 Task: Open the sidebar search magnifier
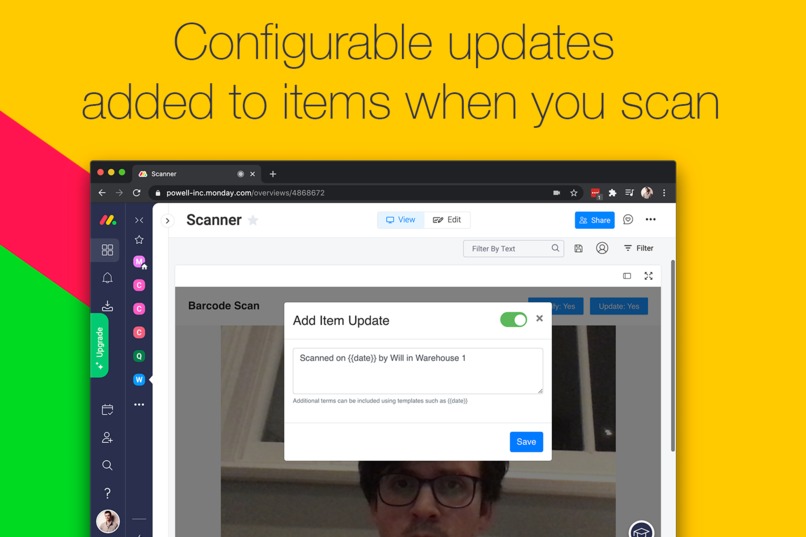(107, 465)
